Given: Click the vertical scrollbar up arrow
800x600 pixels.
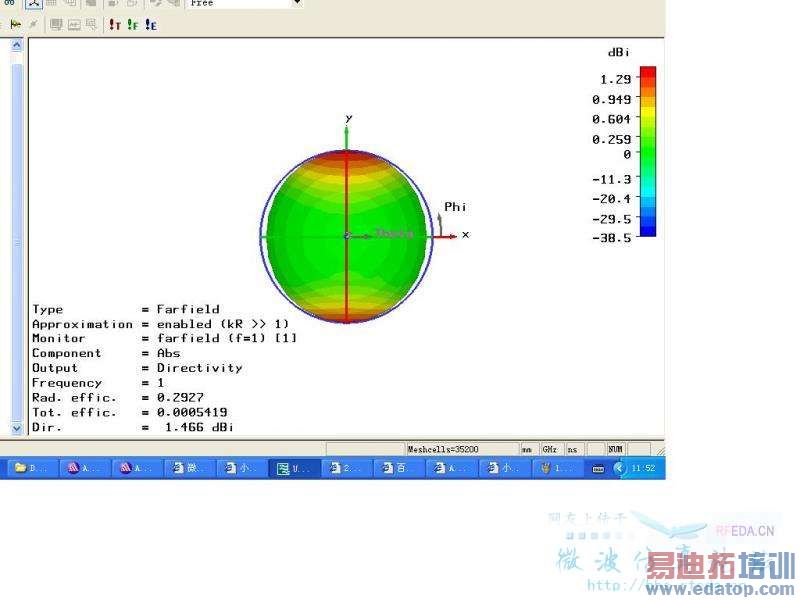Looking at the screenshot, I should click(x=17, y=45).
